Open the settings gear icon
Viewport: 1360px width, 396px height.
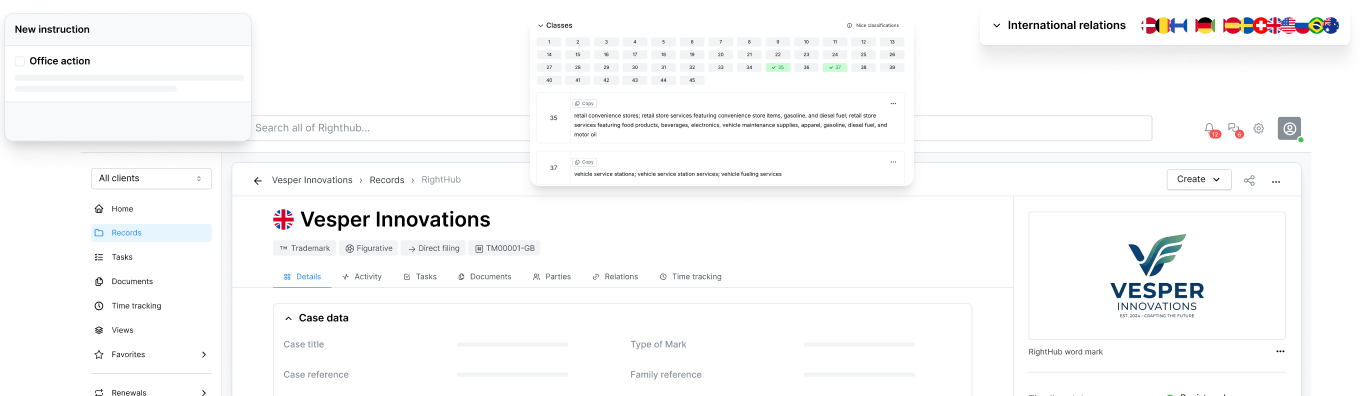[x=1259, y=128]
